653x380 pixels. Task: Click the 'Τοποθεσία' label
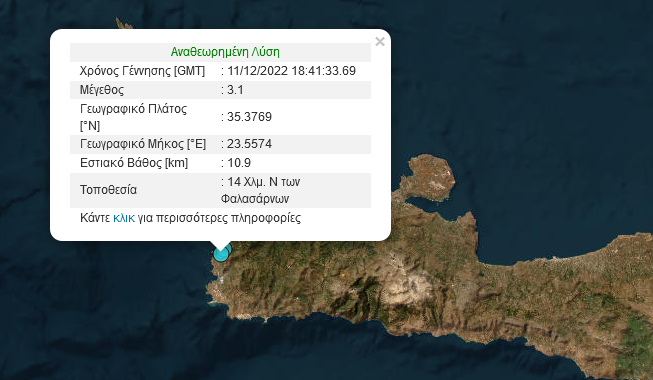pos(108,190)
